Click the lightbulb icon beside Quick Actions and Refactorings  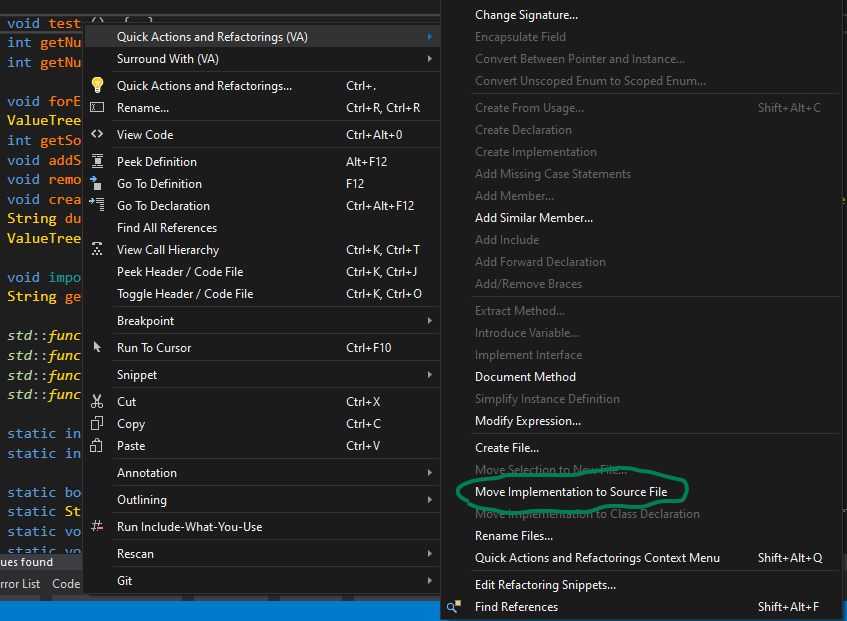(x=97, y=85)
